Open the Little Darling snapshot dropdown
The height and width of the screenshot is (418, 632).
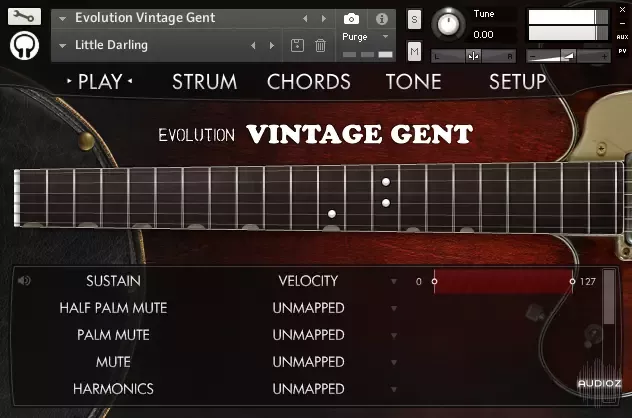click(62, 46)
